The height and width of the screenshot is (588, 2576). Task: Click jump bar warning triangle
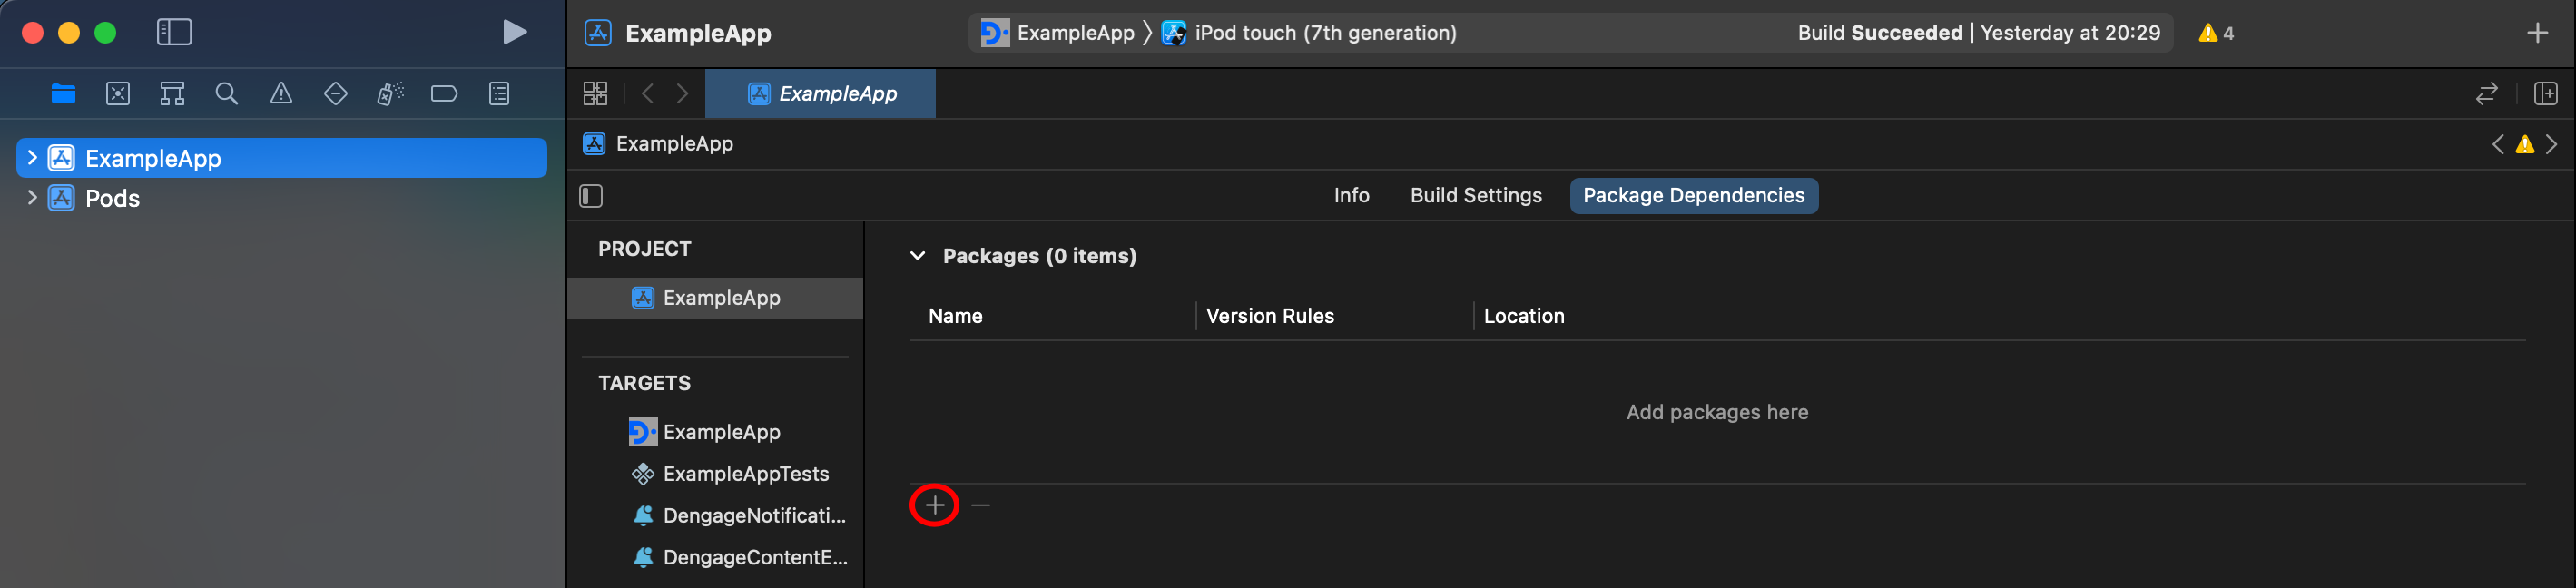[x=2525, y=144]
